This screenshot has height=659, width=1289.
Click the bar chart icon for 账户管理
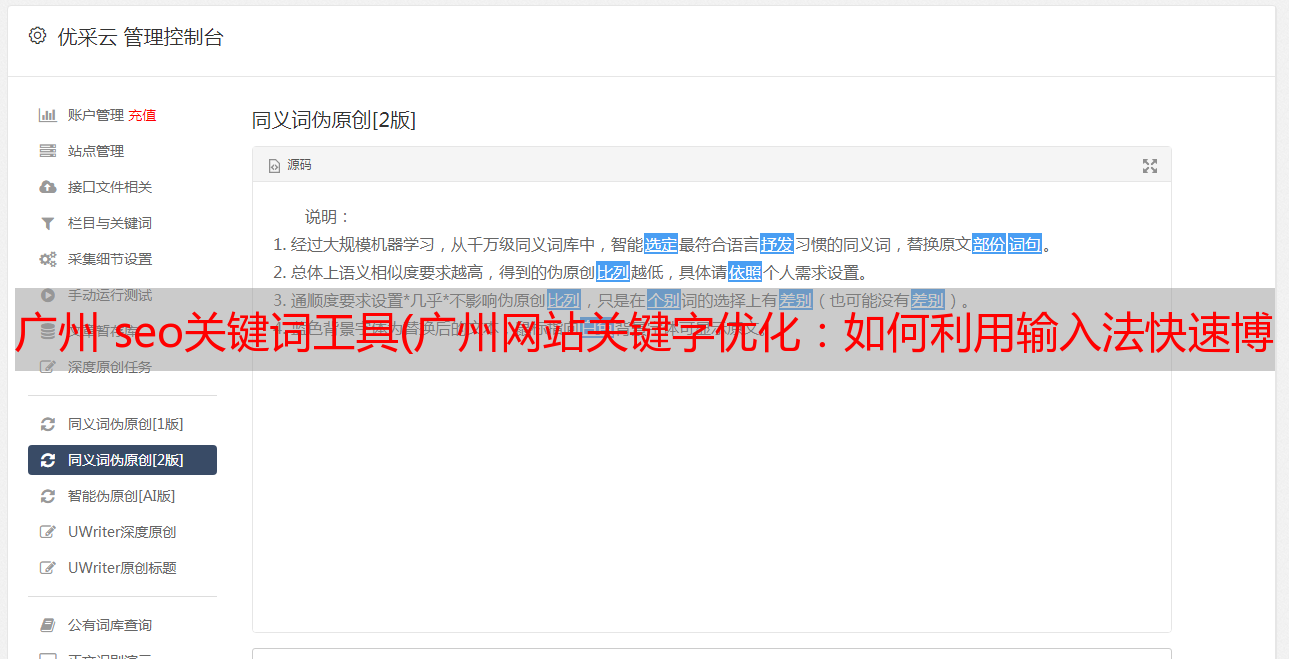pos(47,115)
